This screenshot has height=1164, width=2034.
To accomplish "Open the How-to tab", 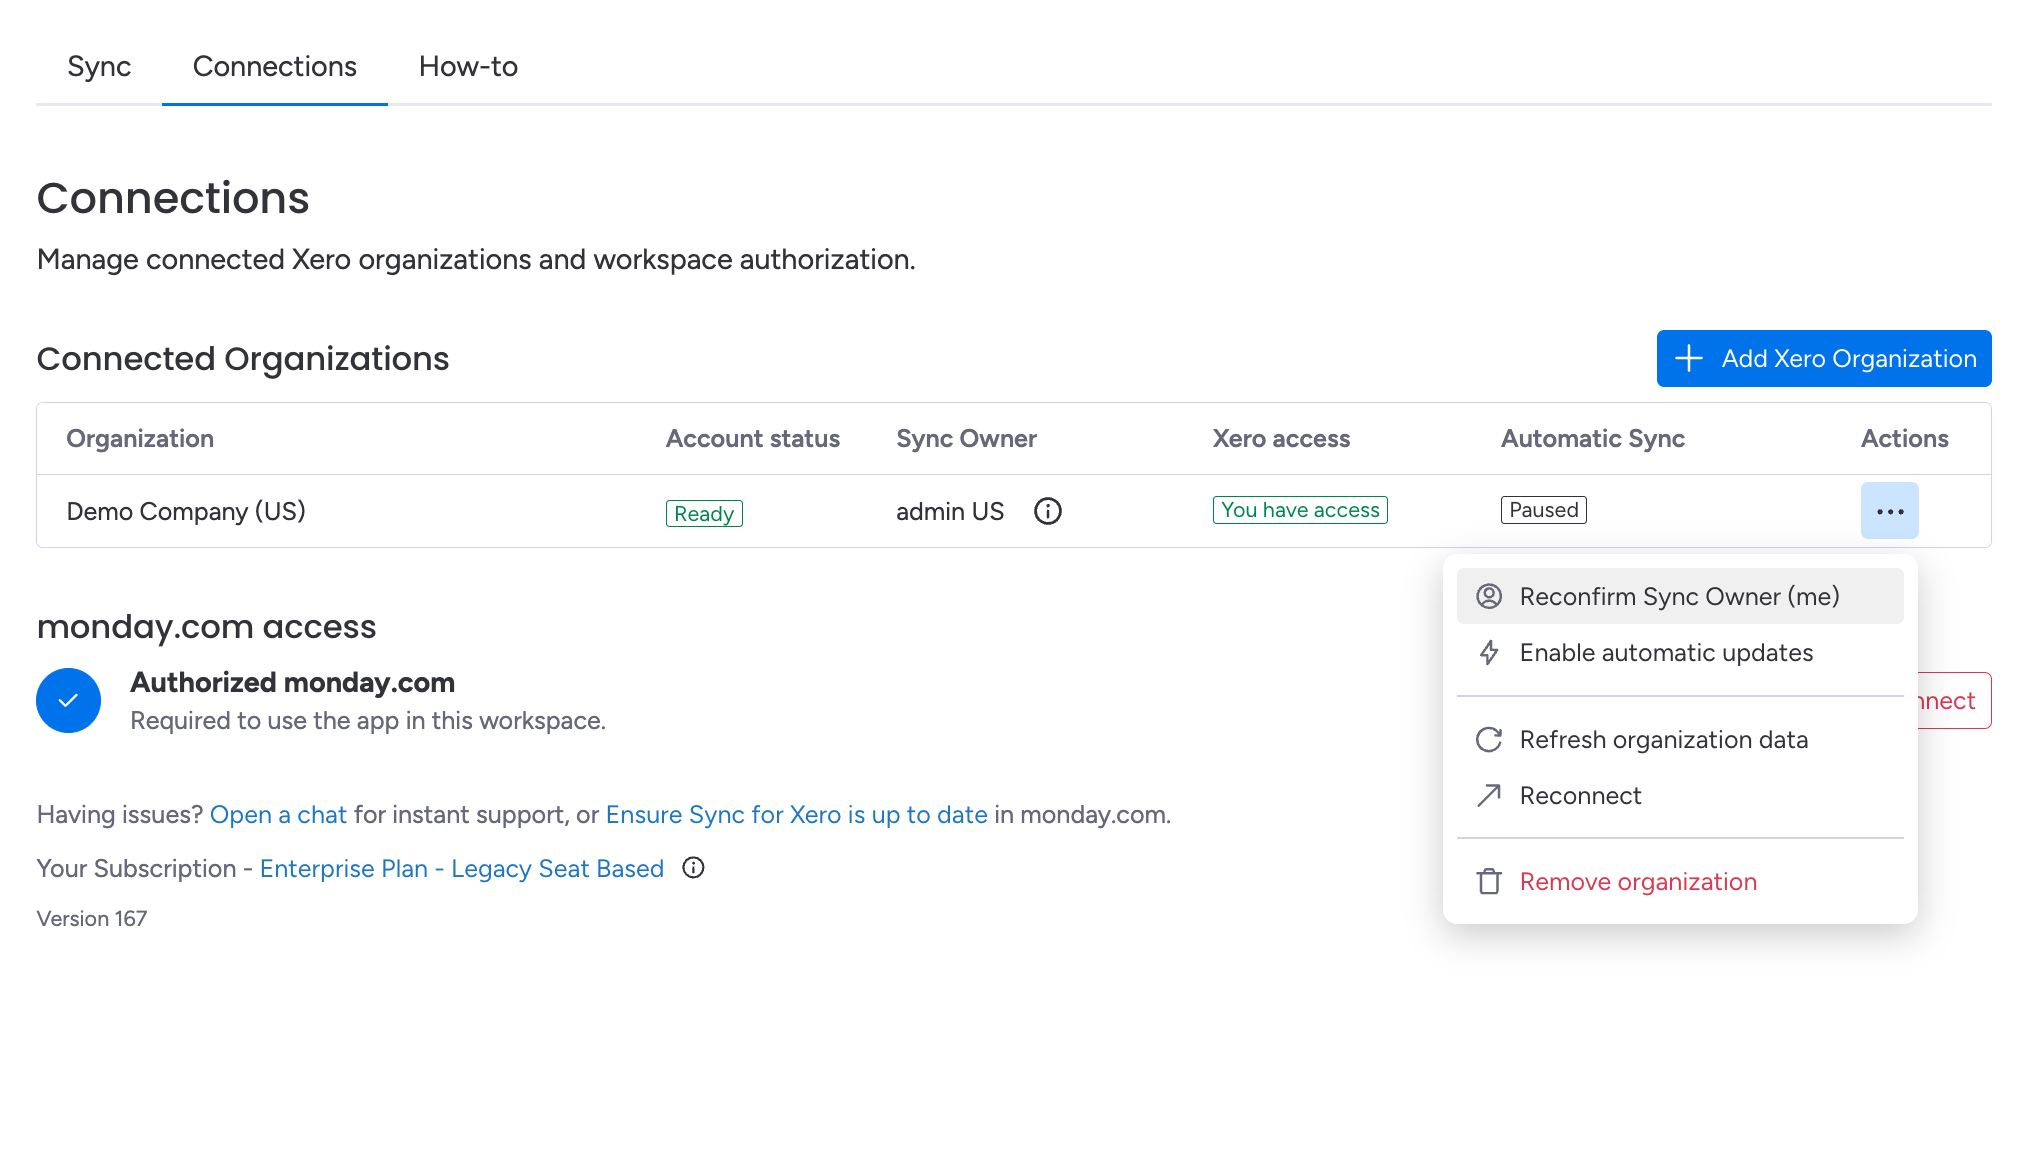I will point(468,66).
